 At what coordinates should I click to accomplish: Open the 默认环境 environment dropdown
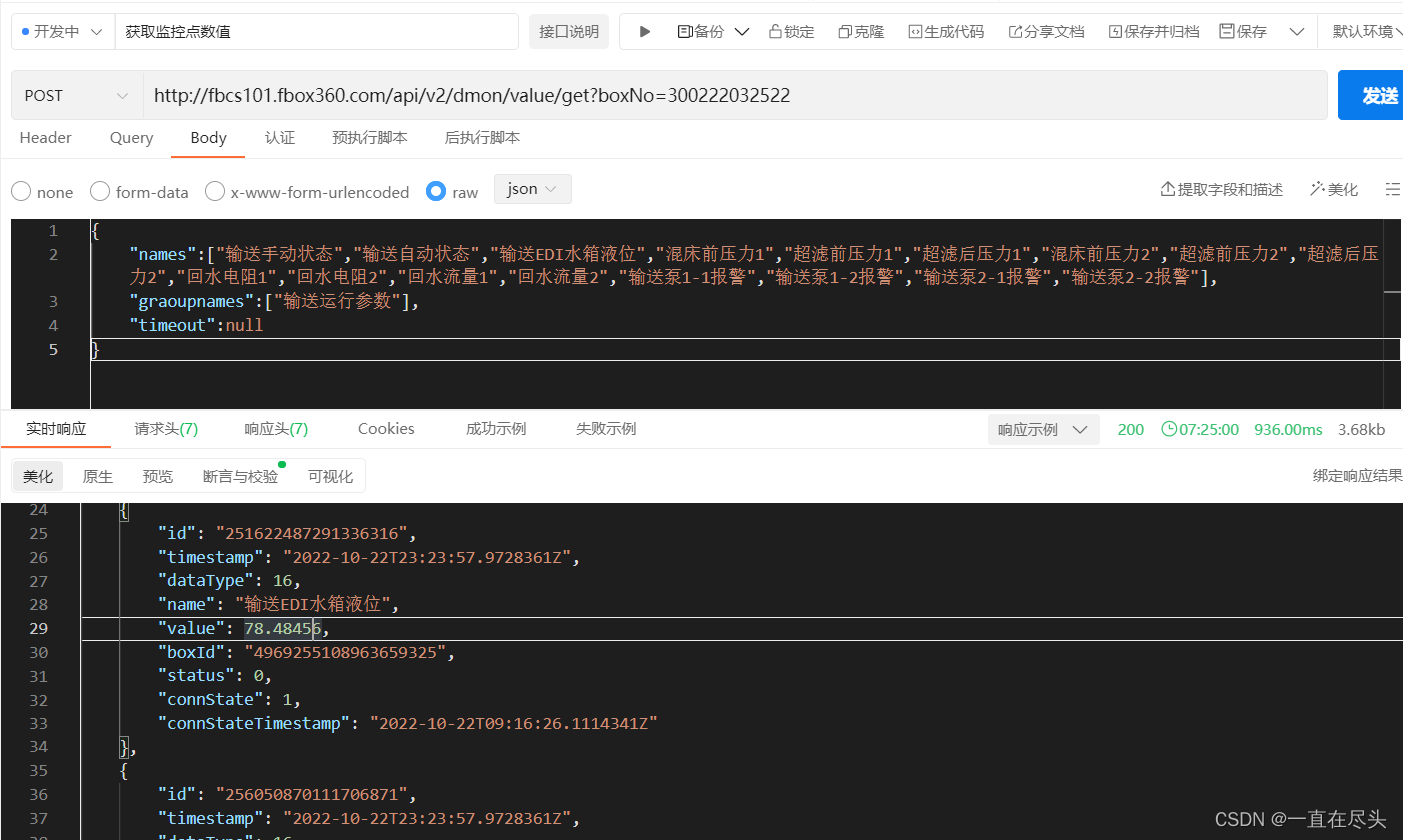point(1367,32)
